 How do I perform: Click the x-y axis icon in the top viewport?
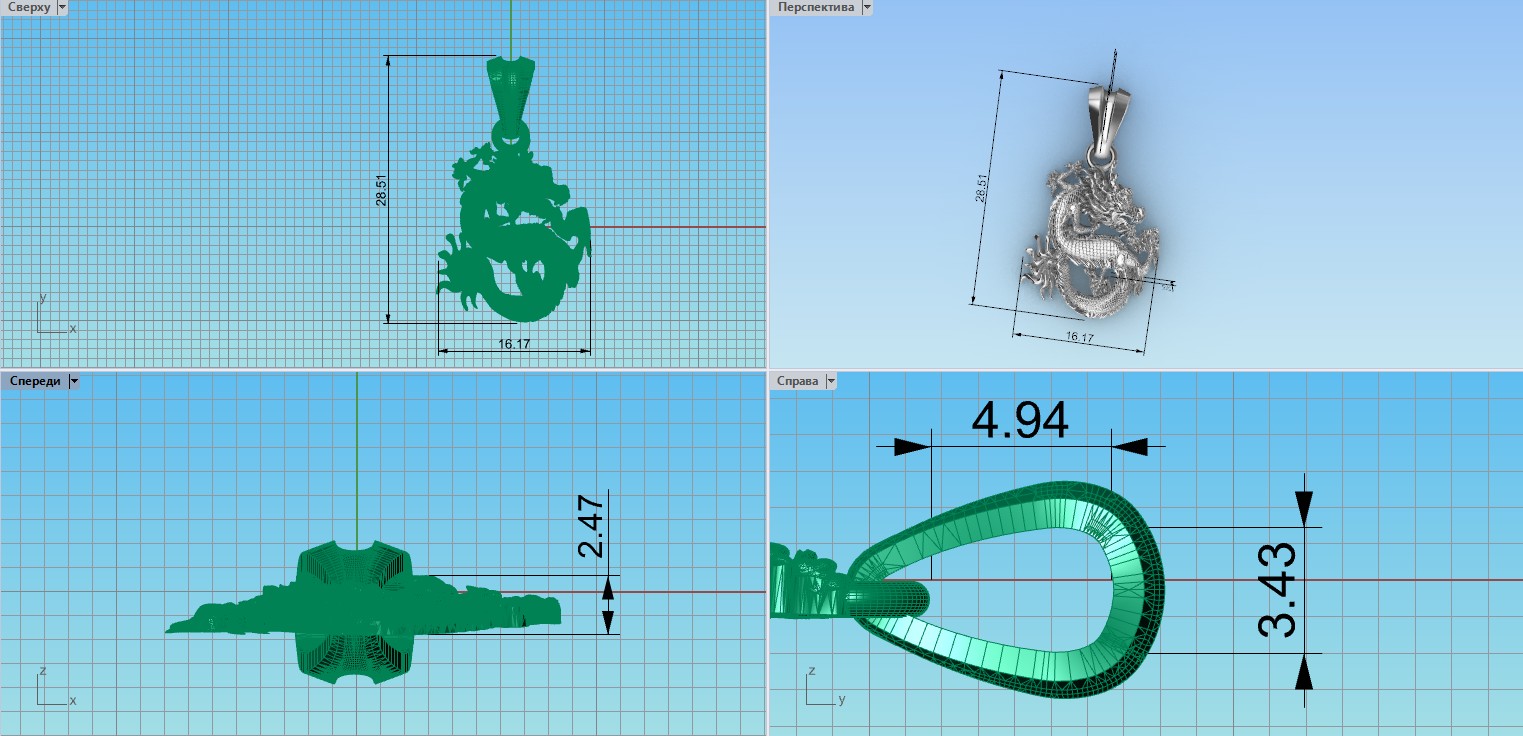point(52,318)
